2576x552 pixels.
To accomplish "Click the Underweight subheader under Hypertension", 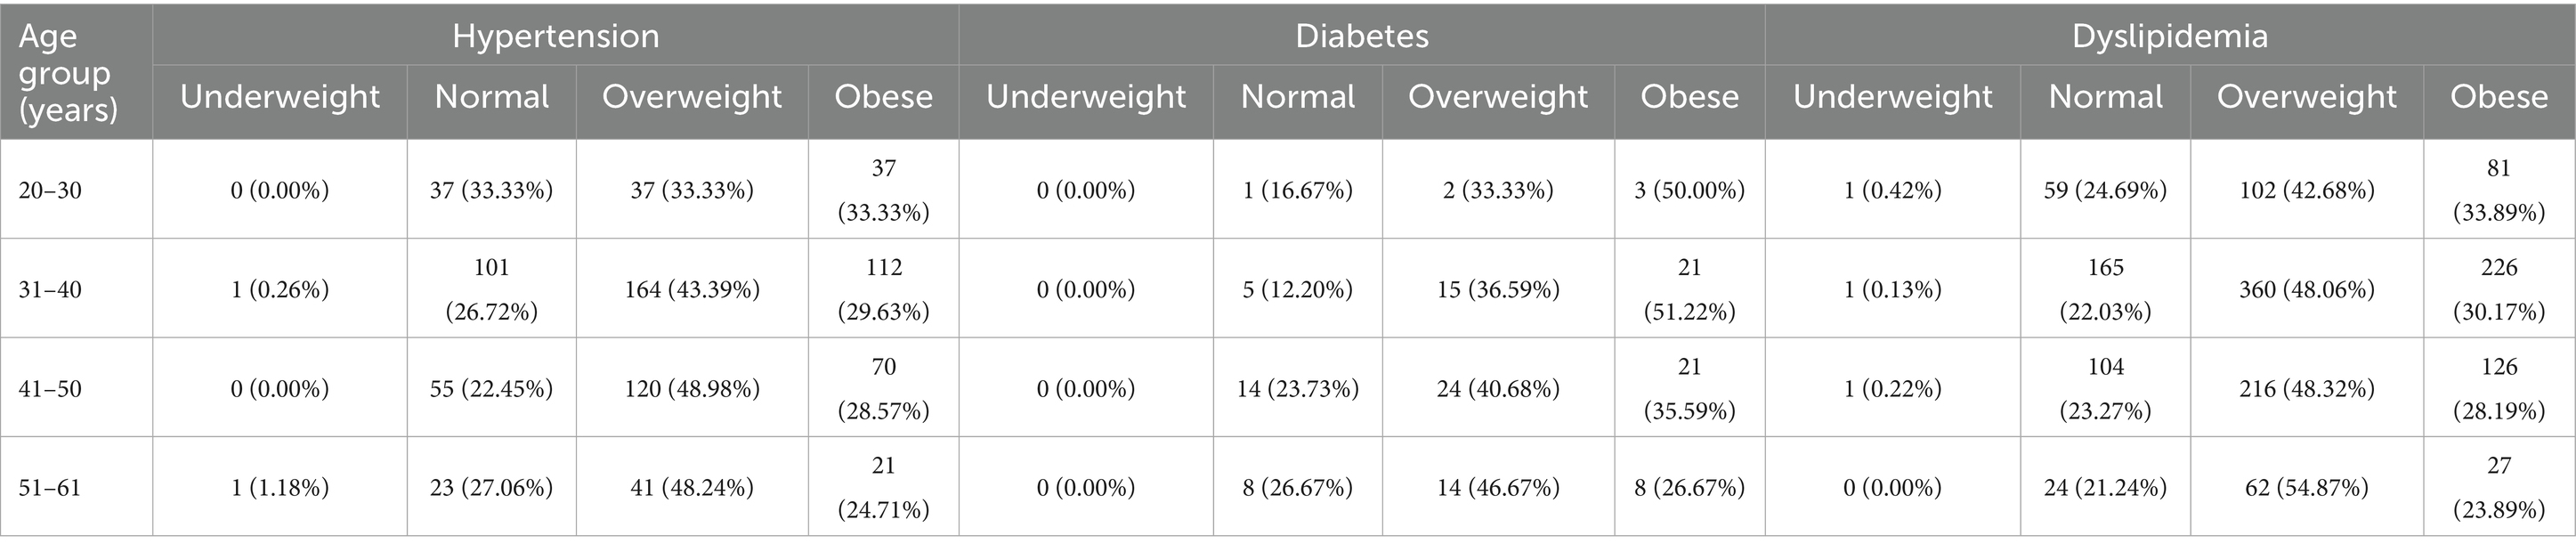I will 279,96.
